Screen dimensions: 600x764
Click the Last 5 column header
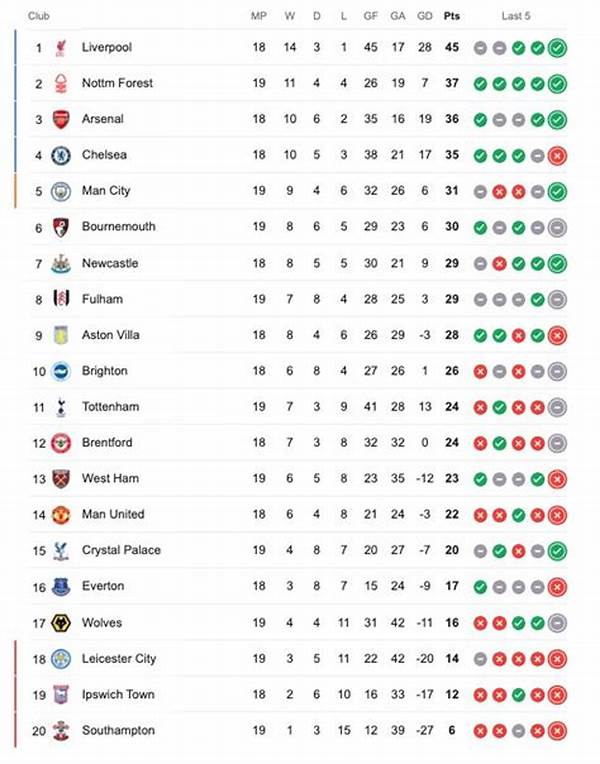(516, 16)
